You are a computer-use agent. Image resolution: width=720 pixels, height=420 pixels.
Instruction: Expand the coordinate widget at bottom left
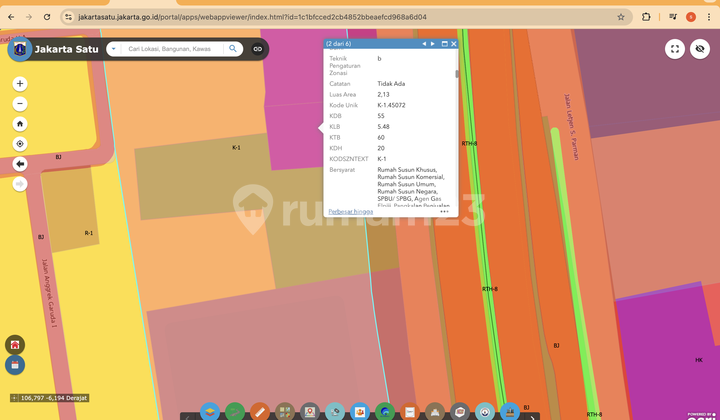click(14, 398)
